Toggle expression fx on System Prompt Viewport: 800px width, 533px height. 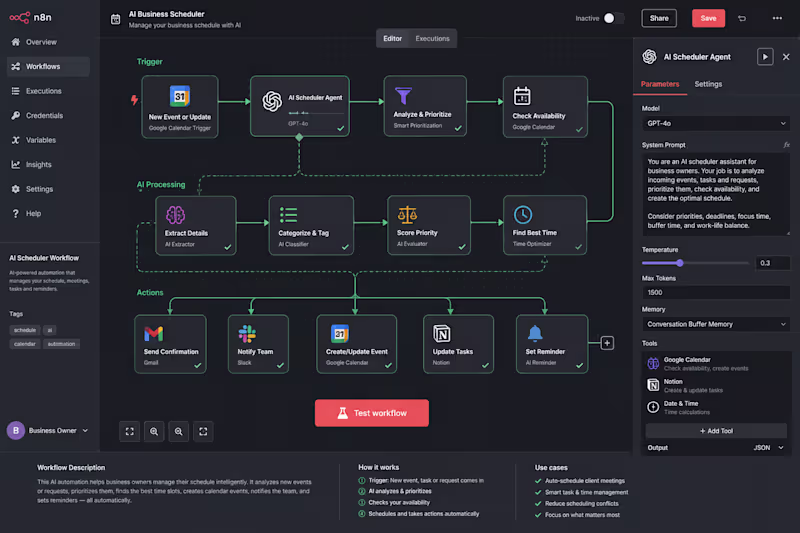pos(786,145)
